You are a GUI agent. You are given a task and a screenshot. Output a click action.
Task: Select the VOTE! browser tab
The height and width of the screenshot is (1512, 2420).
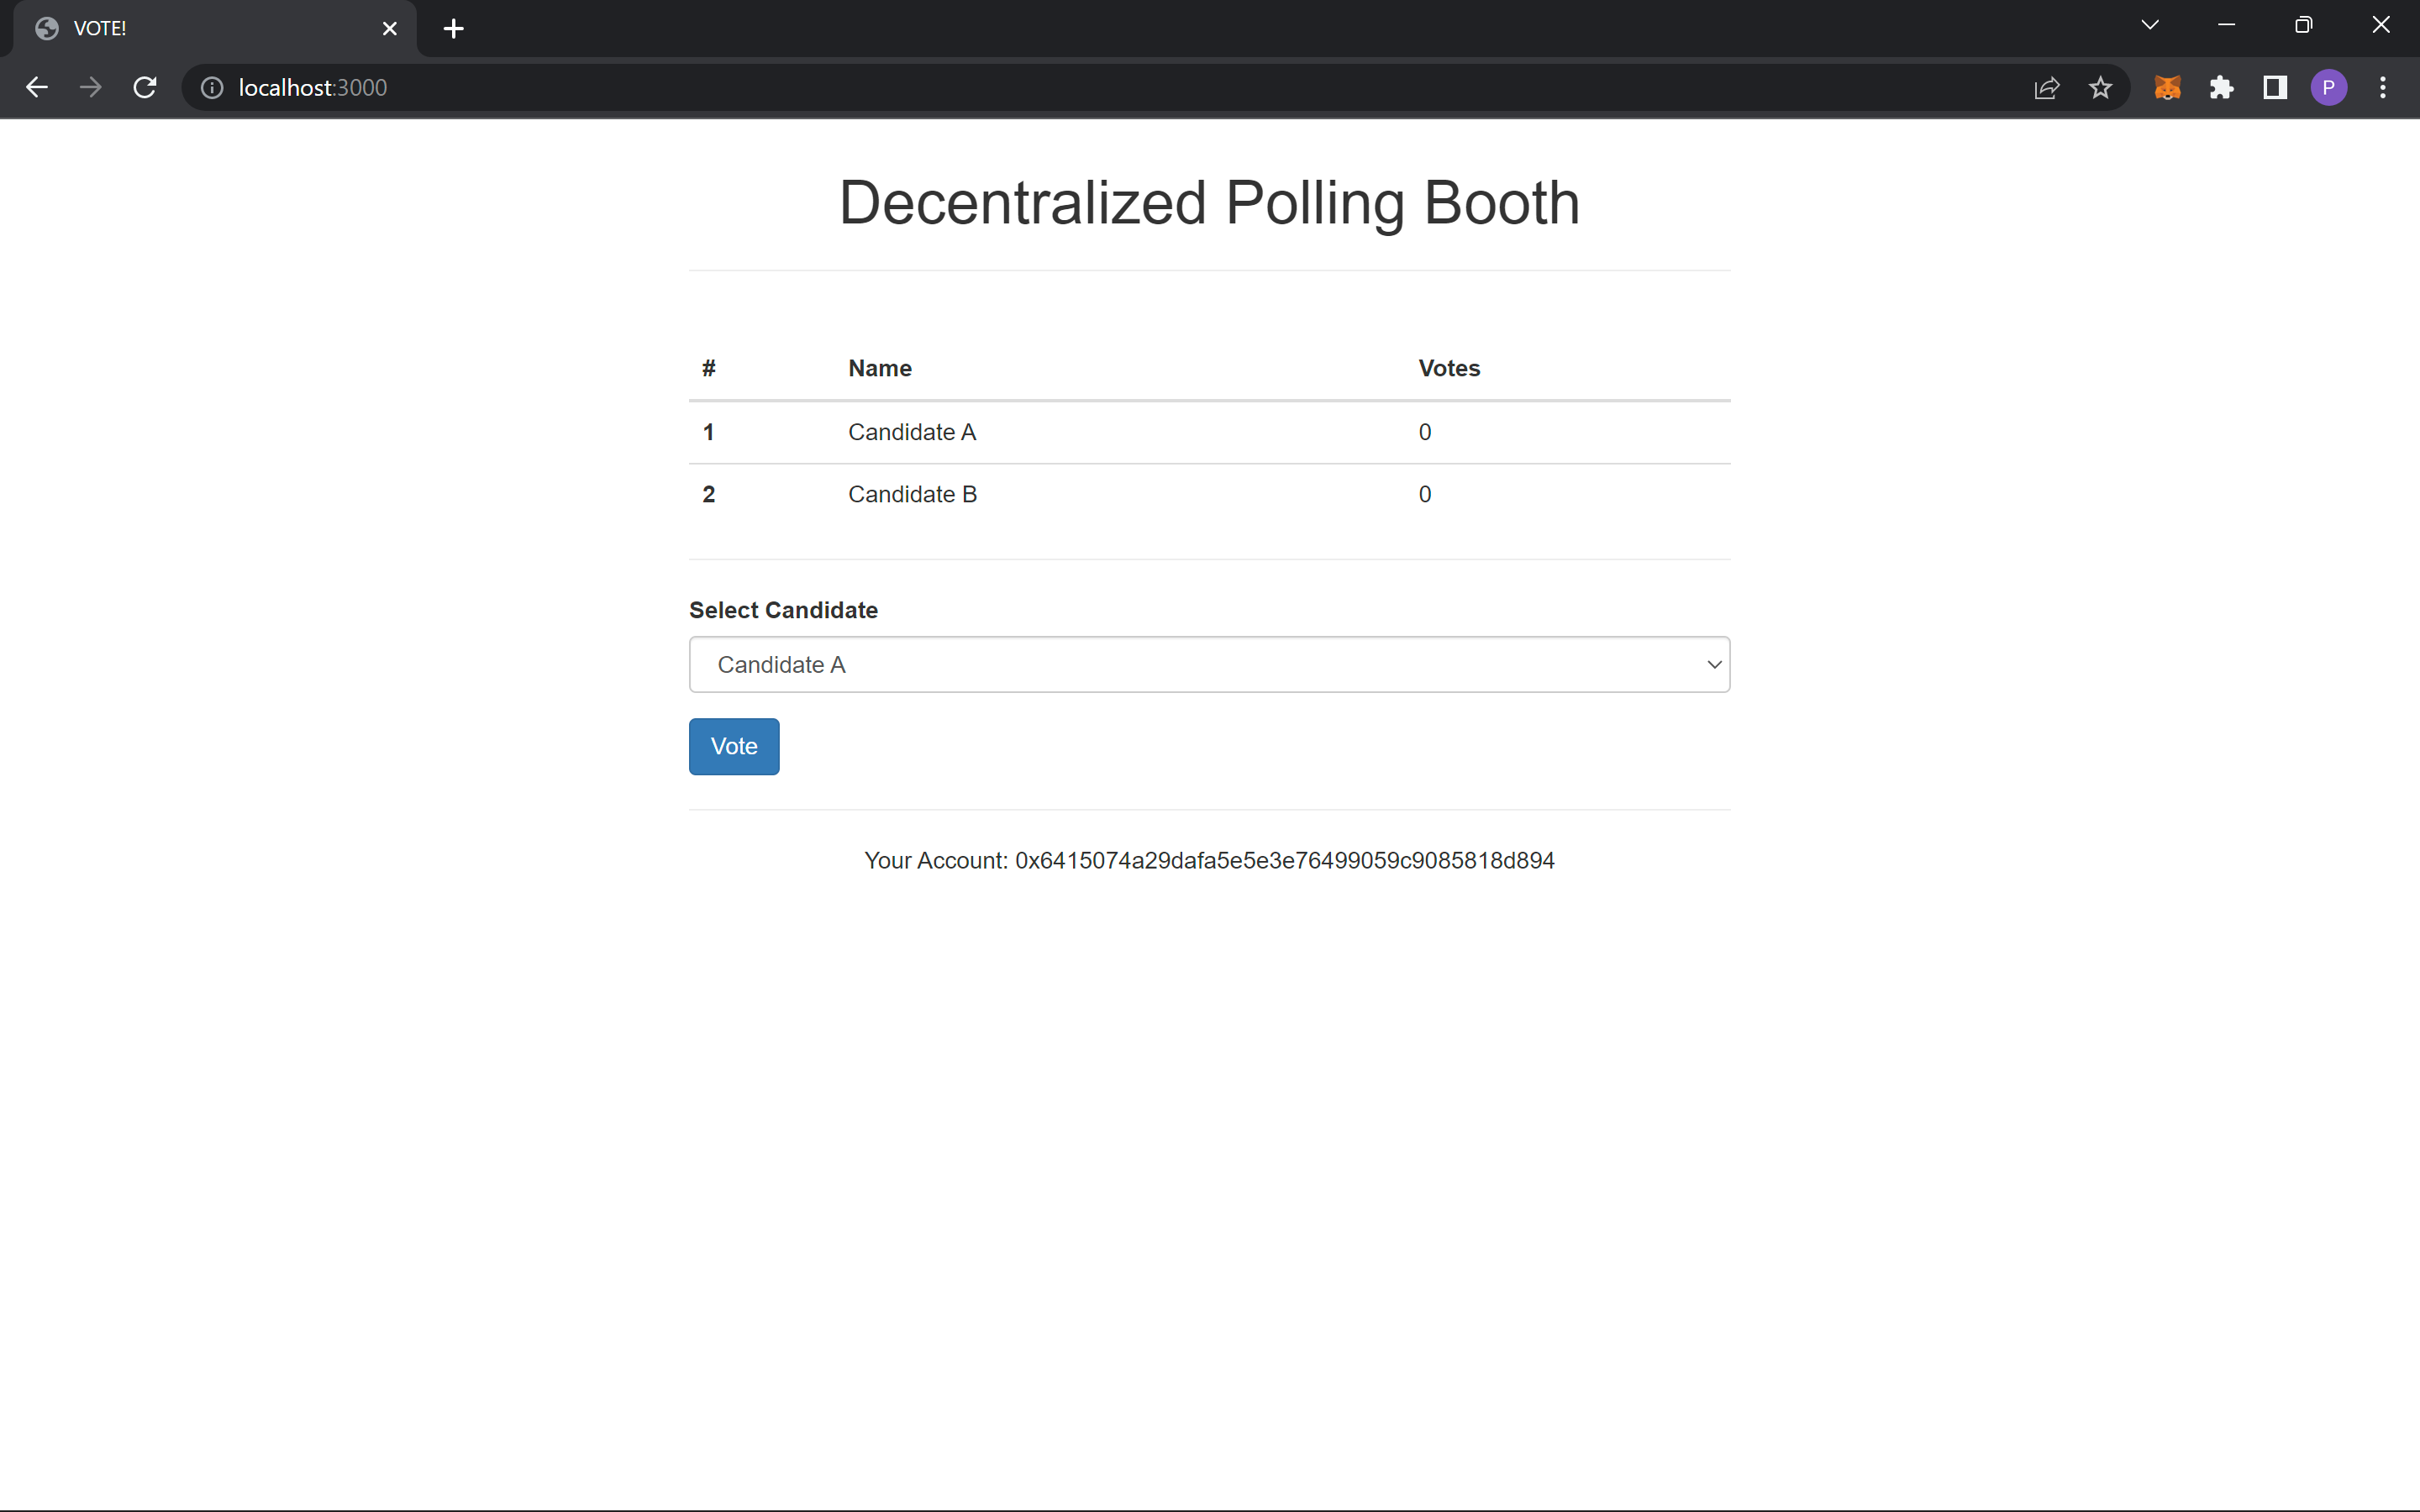pyautogui.click(x=200, y=29)
